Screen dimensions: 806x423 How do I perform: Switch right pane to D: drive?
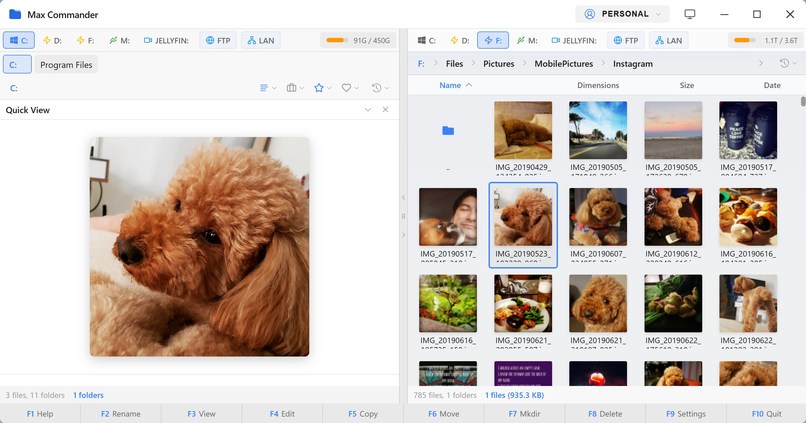pyautogui.click(x=460, y=40)
